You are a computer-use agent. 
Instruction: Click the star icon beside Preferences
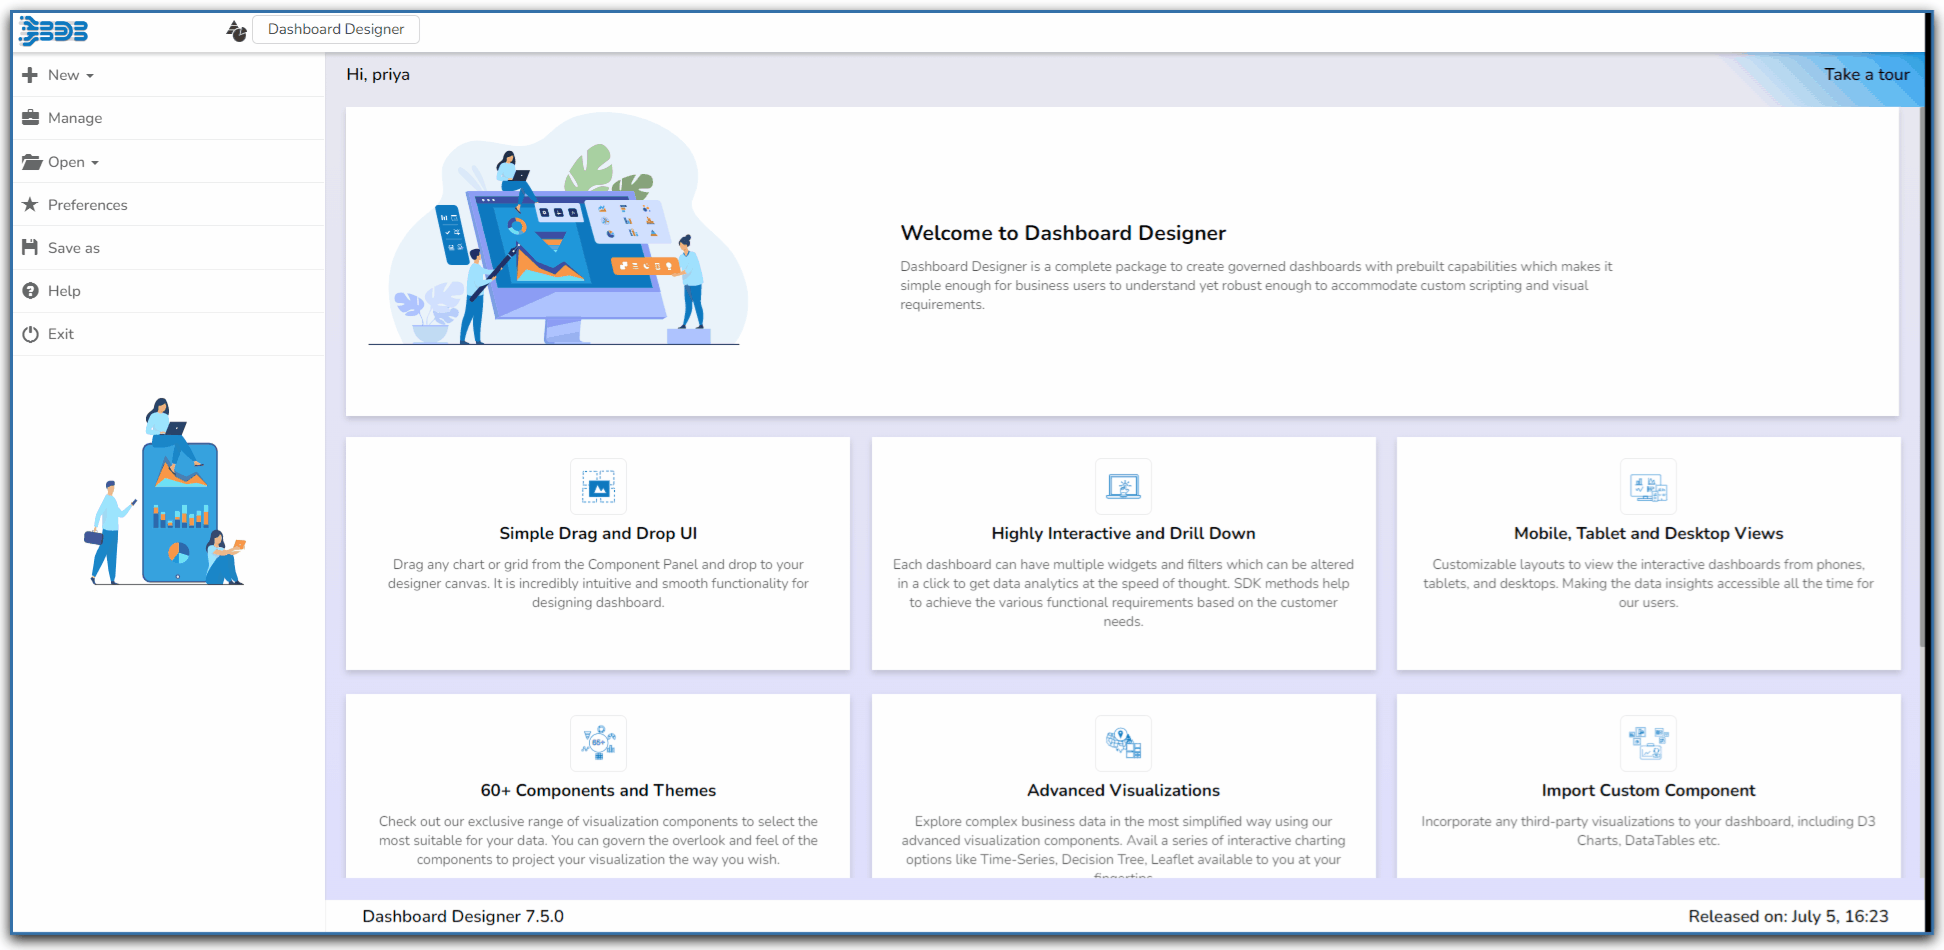pyautogui.click(x=30, y=205)
